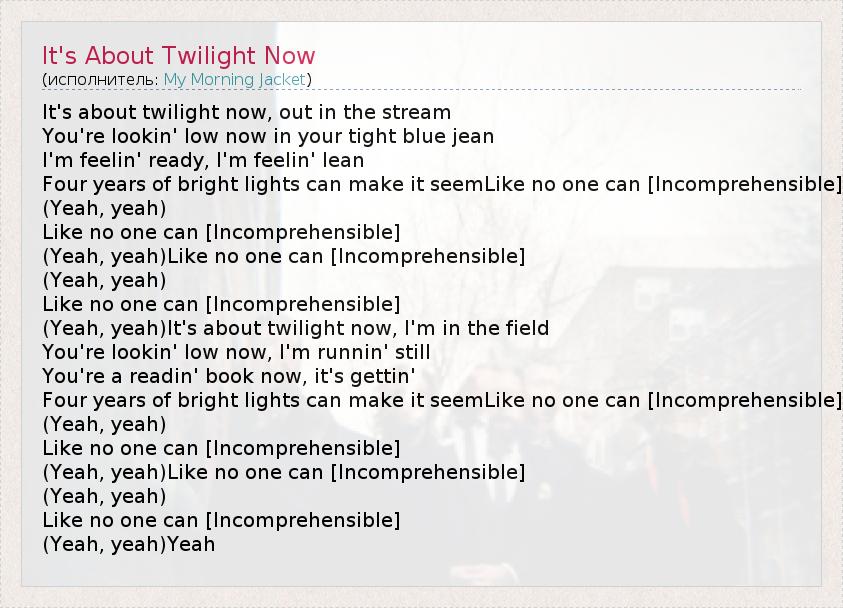Click the lyric line ending "out in the stream"

(x=246, y=112)
